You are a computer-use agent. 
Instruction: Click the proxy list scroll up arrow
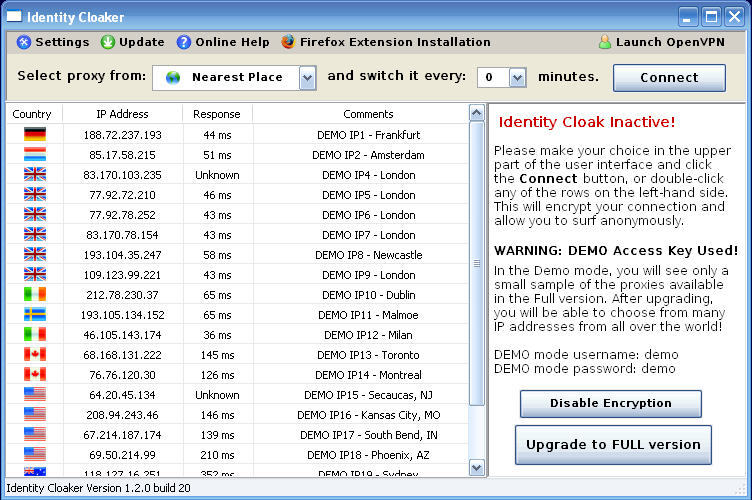click(476, 113)
